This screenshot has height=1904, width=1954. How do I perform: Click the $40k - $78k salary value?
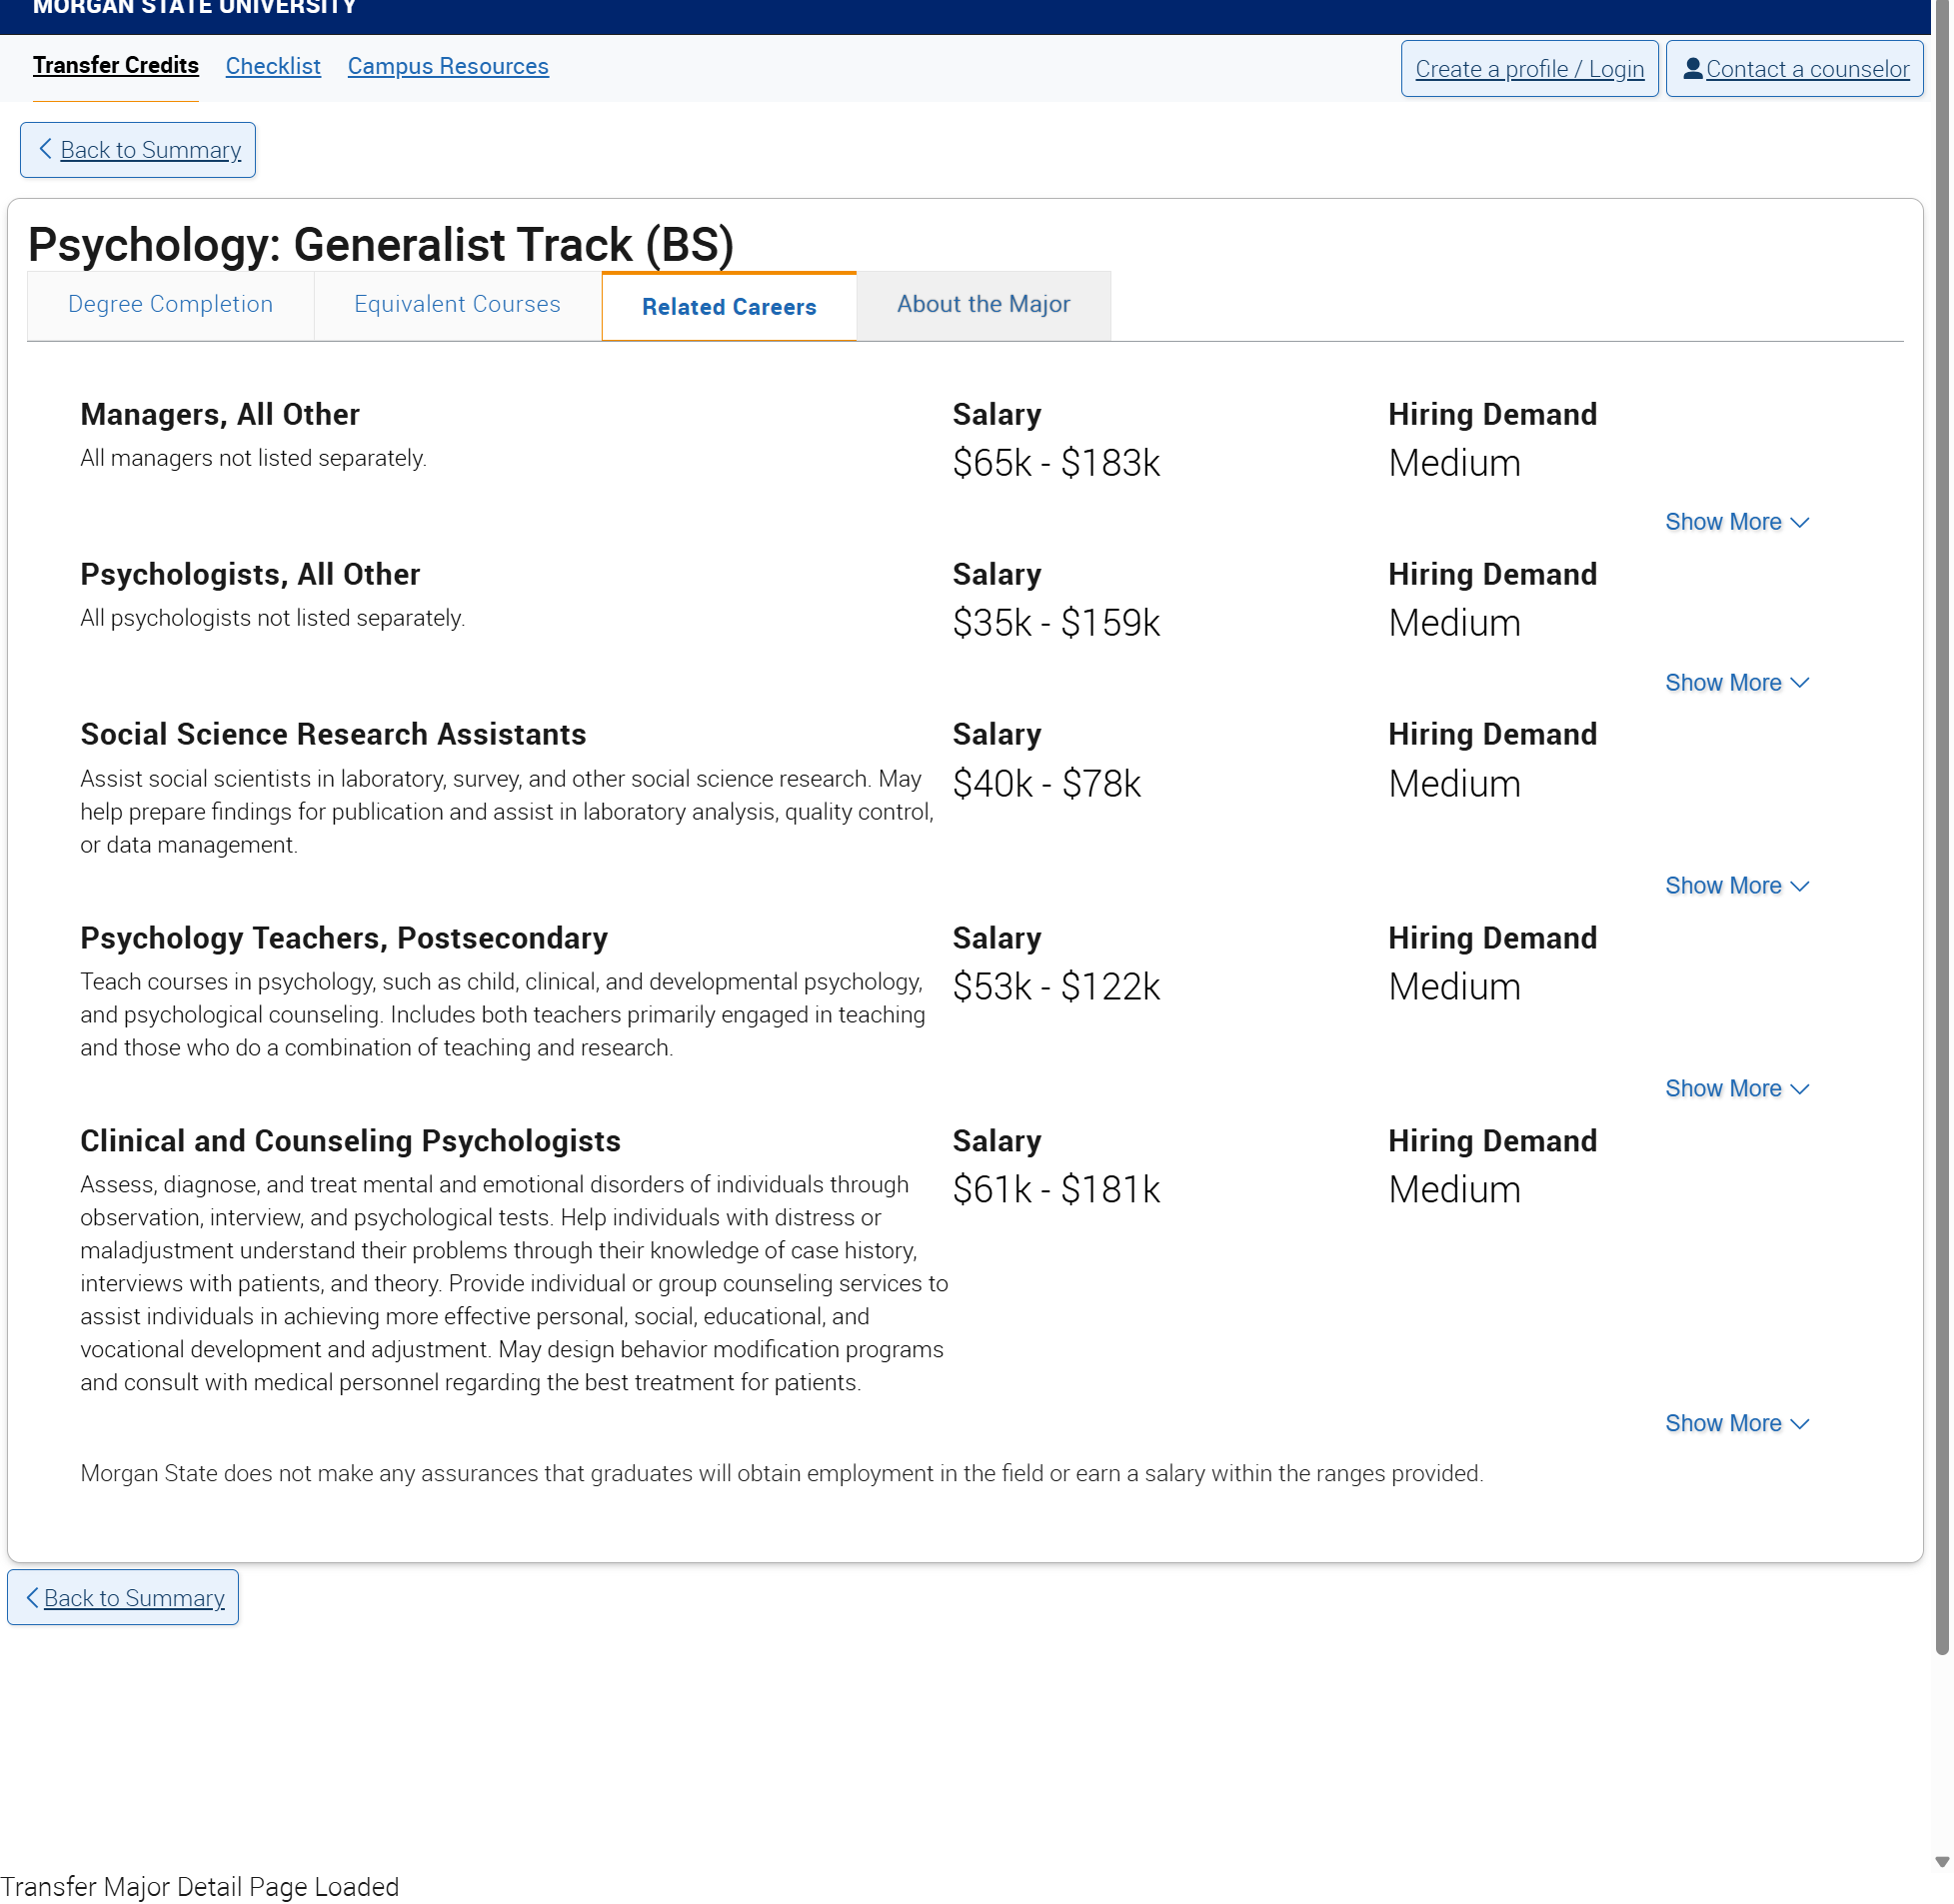1046,785
